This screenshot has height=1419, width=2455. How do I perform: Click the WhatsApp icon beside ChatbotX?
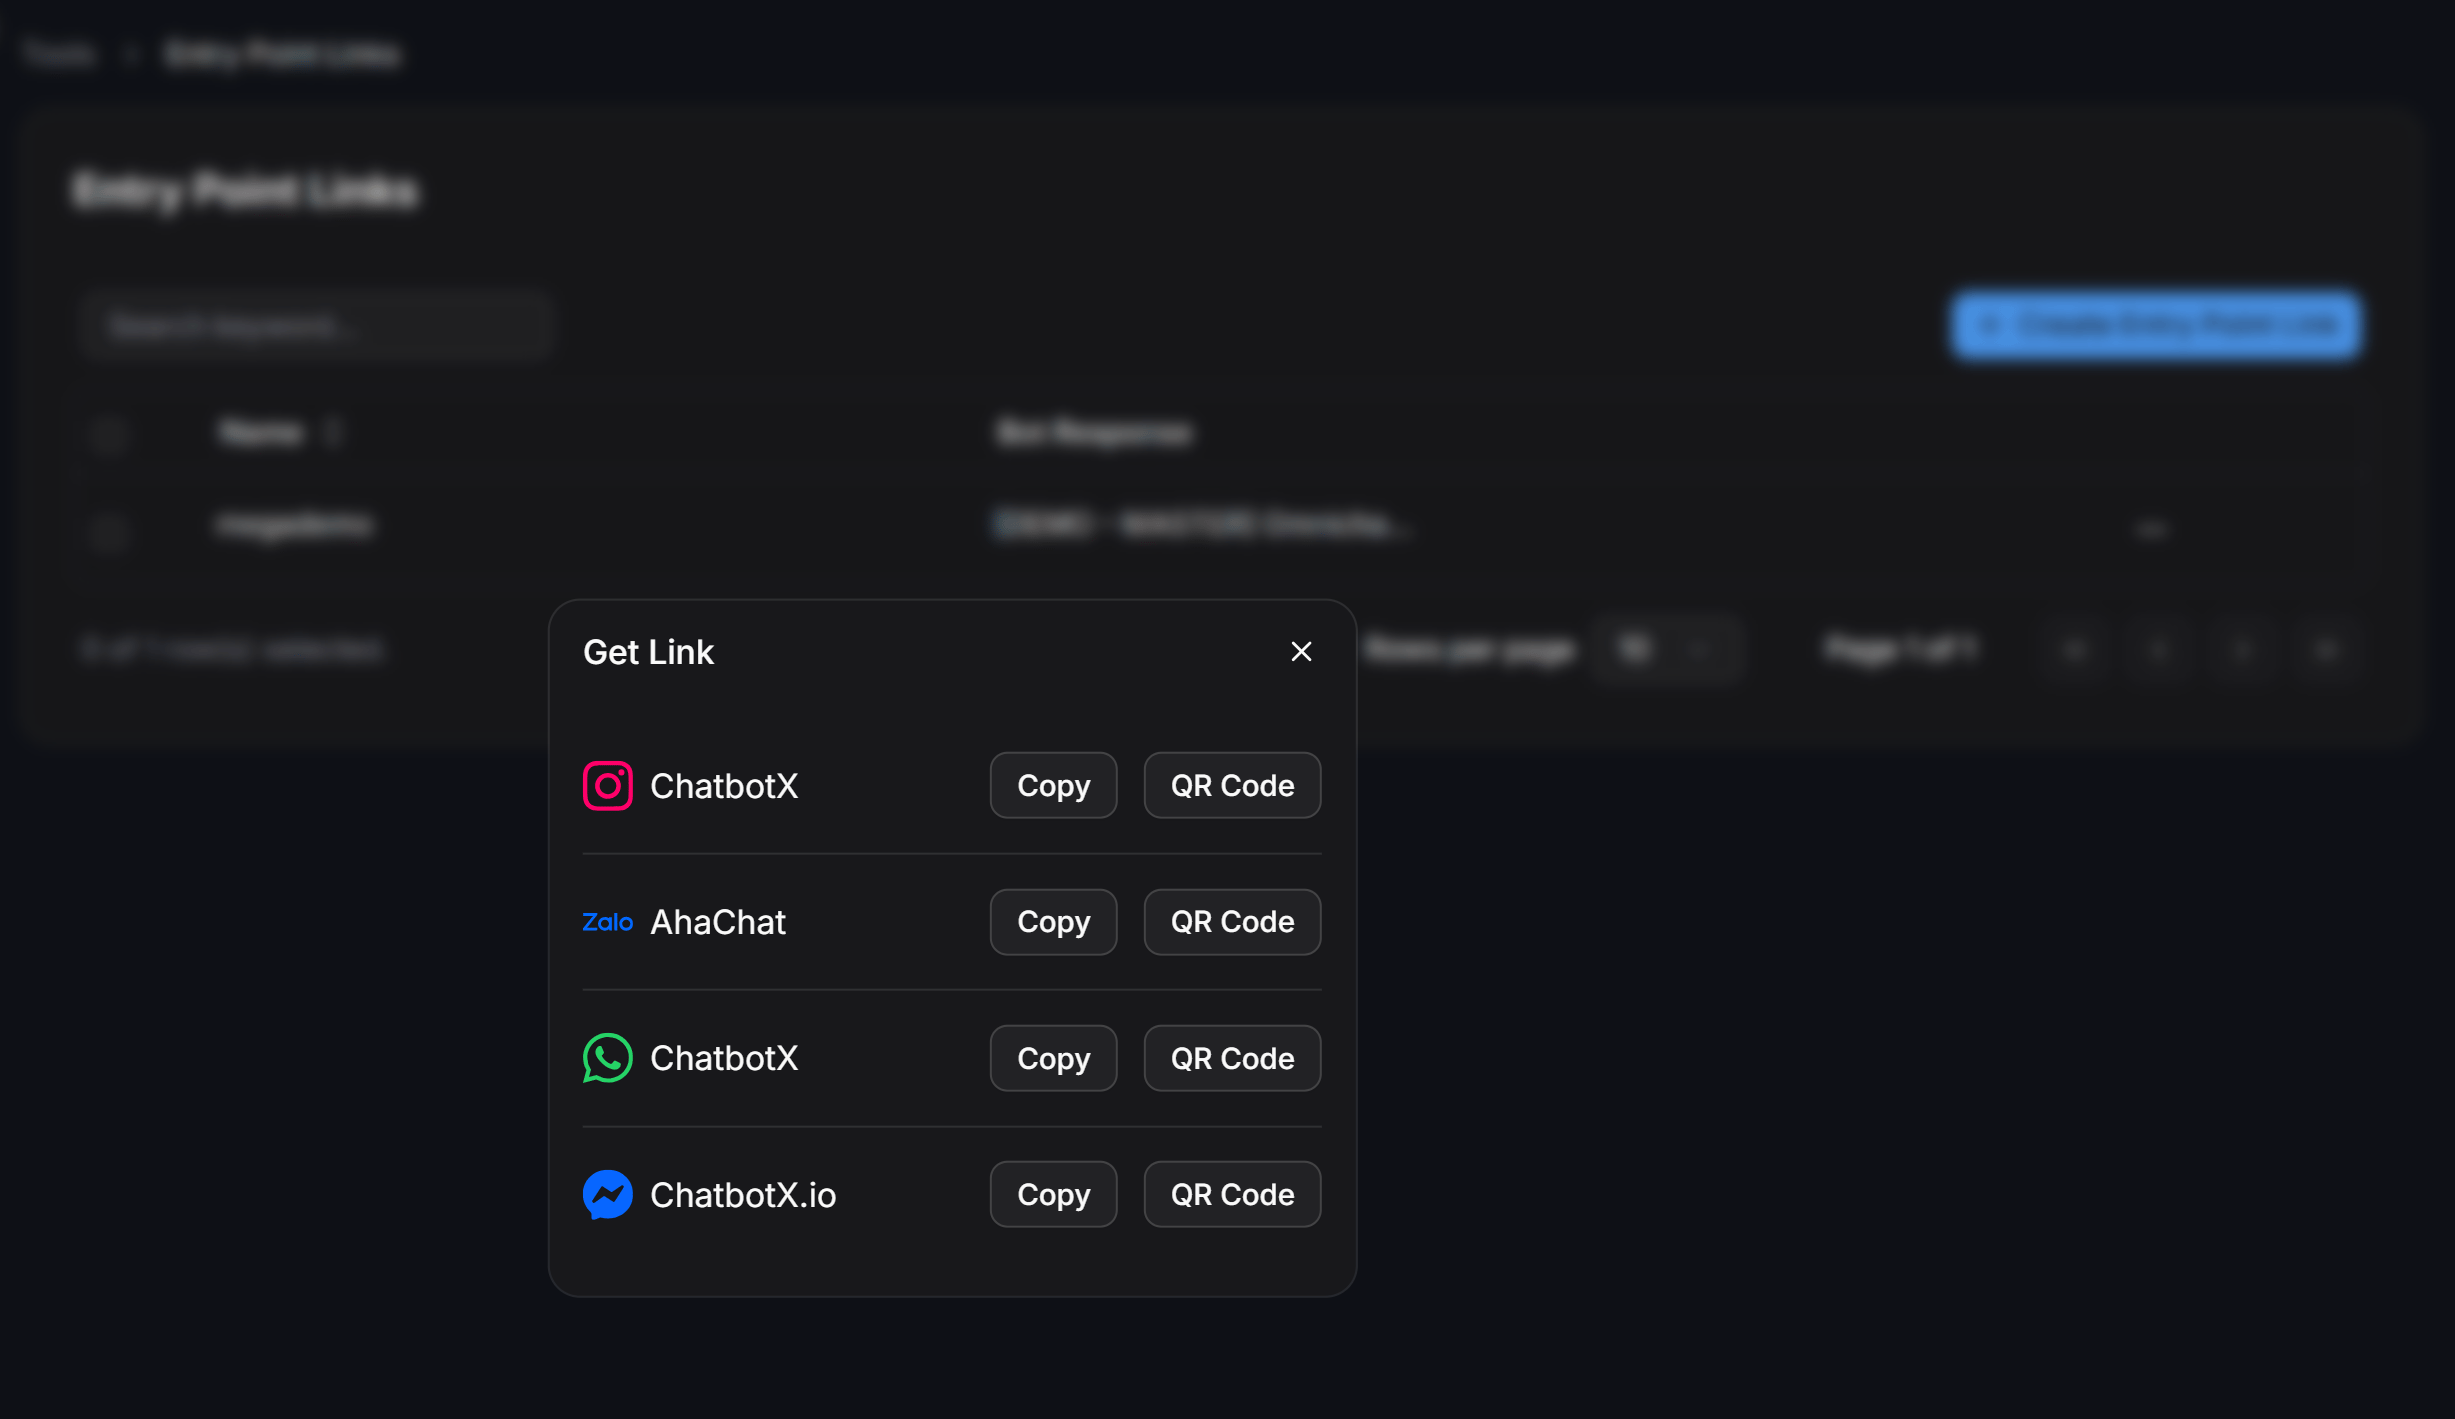[x=607, y=1058]
